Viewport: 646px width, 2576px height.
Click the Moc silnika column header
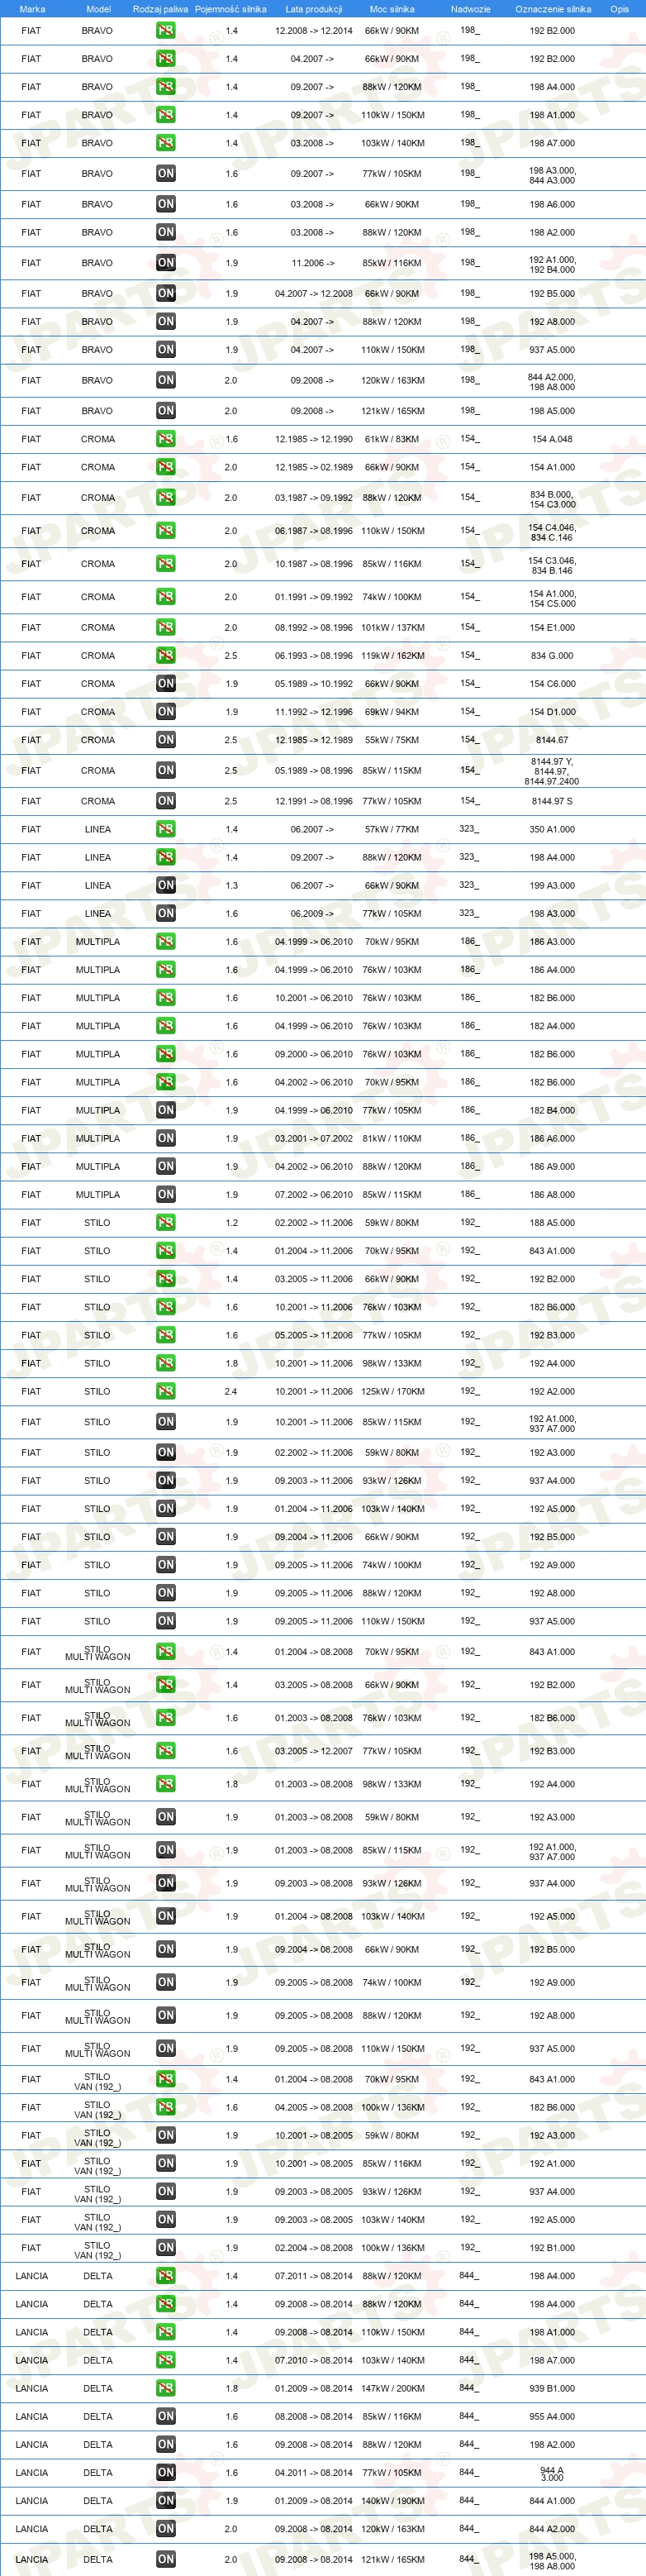pos(392,9)
